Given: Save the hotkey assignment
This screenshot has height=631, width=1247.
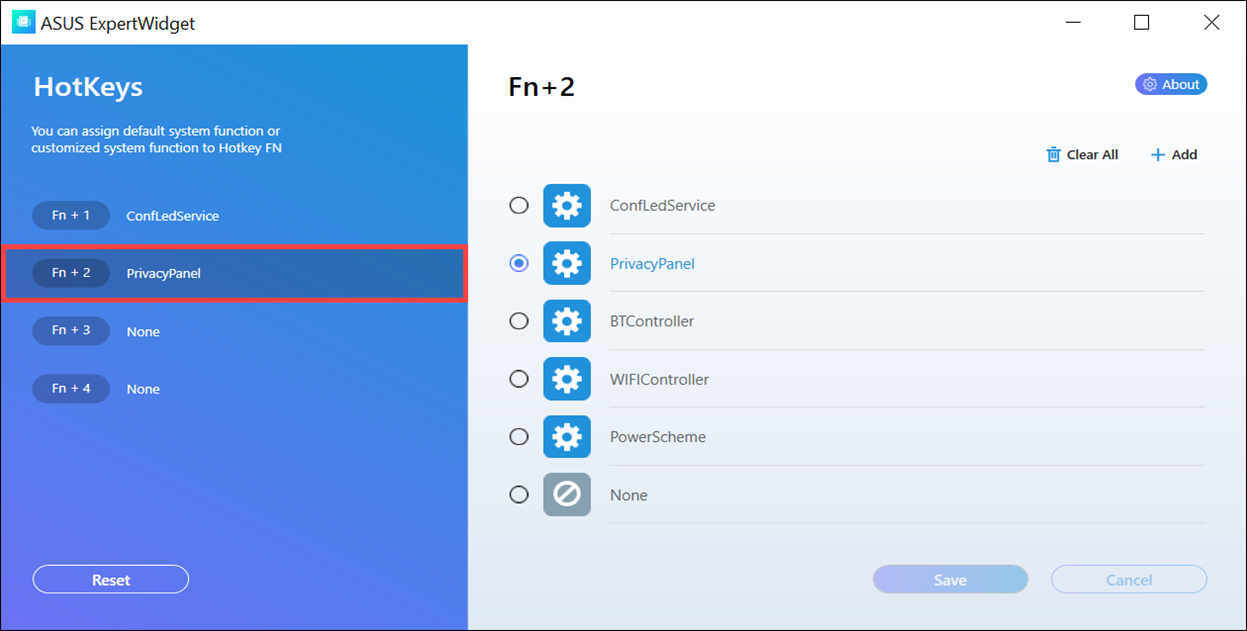Looking at the screenshot, I should click(950, 580).
